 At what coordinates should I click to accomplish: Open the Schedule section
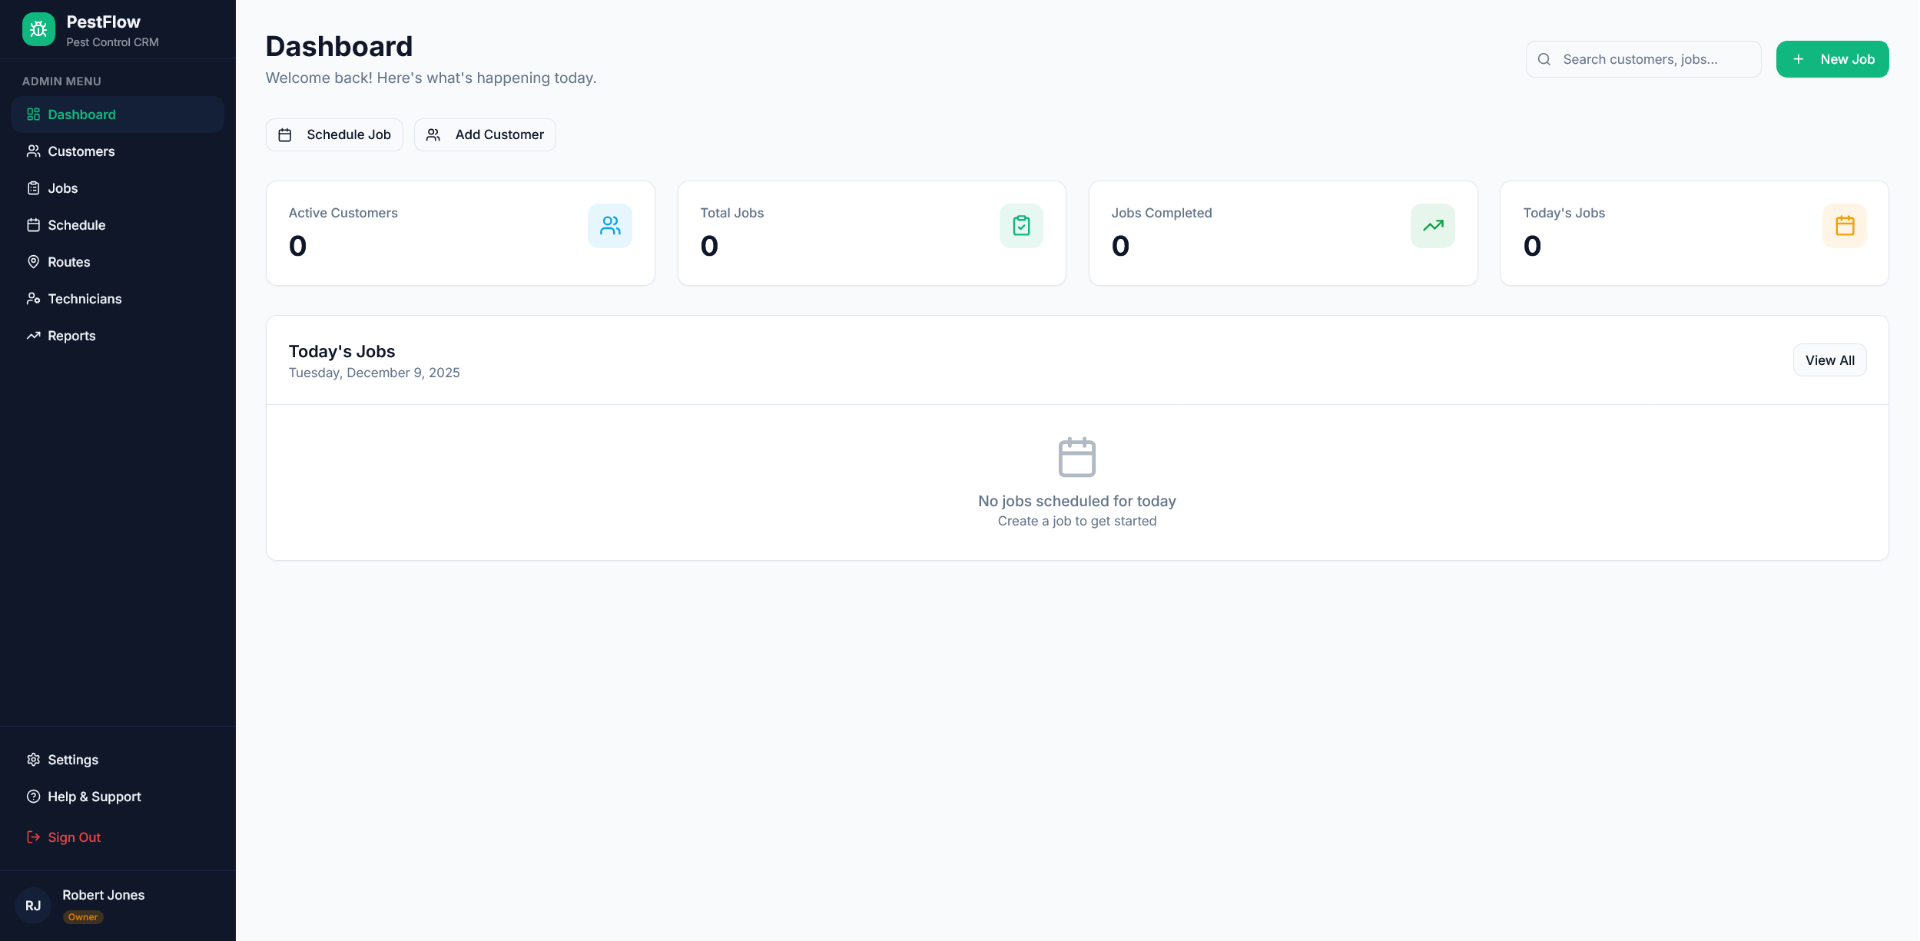click(117, 225)
